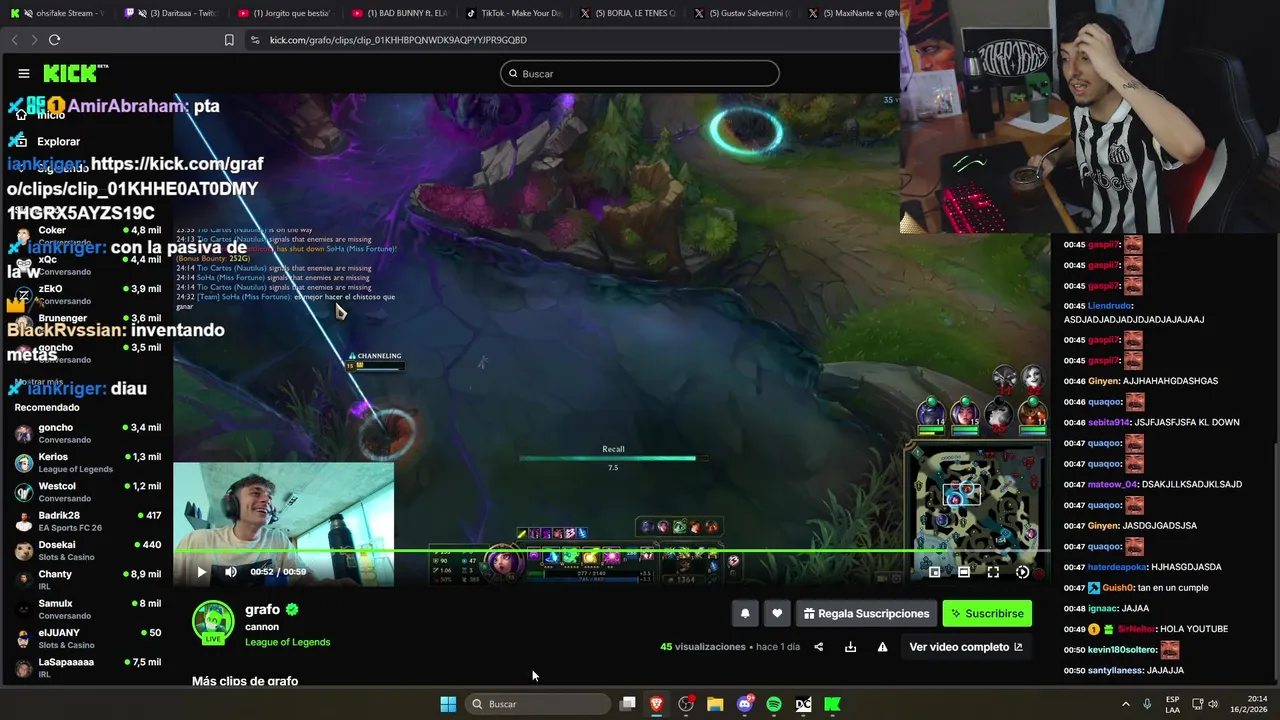Screen dimensions: 1280x720
Task: Open Samulx channel in sidebar
Action: (x=88, y=609)
